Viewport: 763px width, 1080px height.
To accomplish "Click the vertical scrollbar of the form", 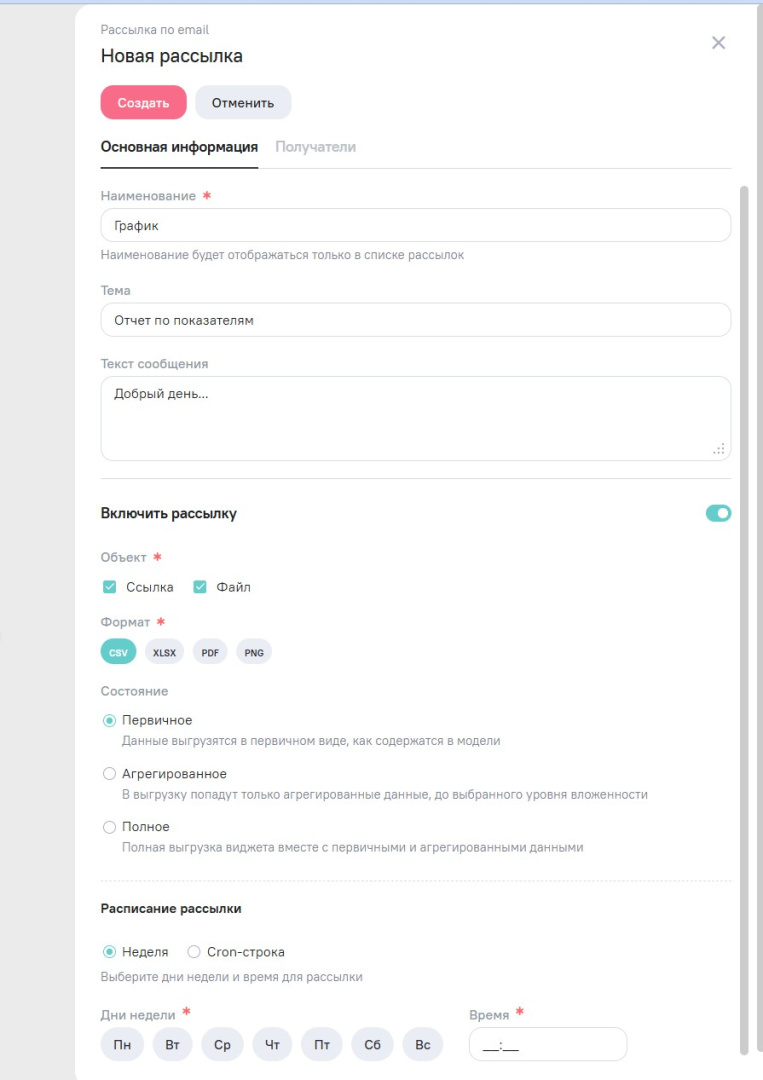I will pos(743,600).
